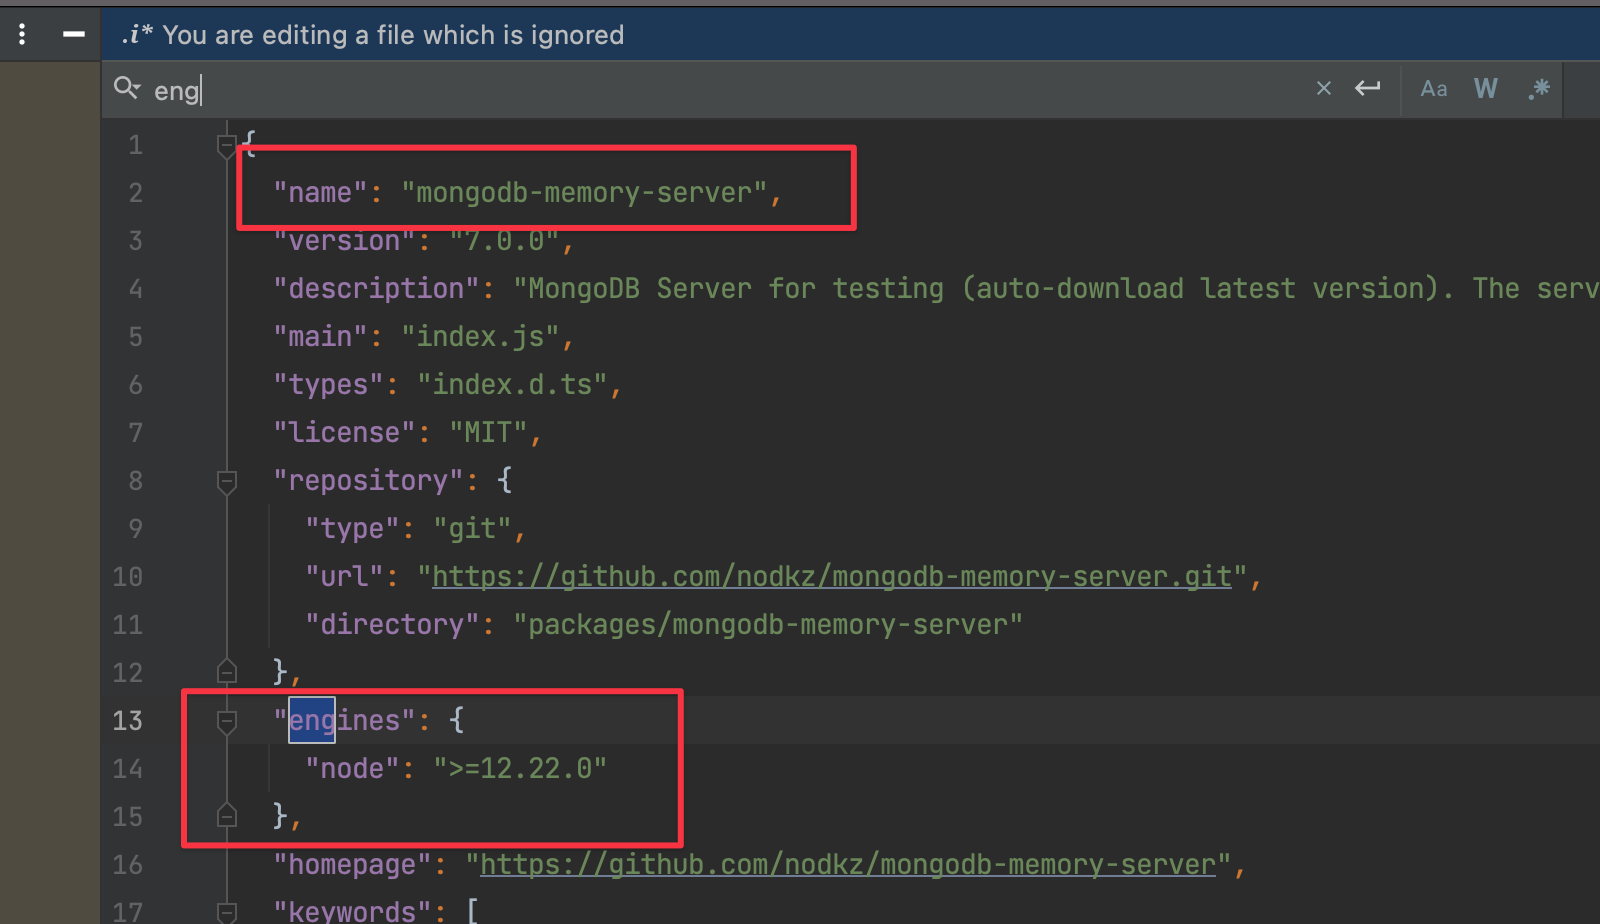Open search history magnifier icon
1600x924 pixels.
tap(127, 88)
